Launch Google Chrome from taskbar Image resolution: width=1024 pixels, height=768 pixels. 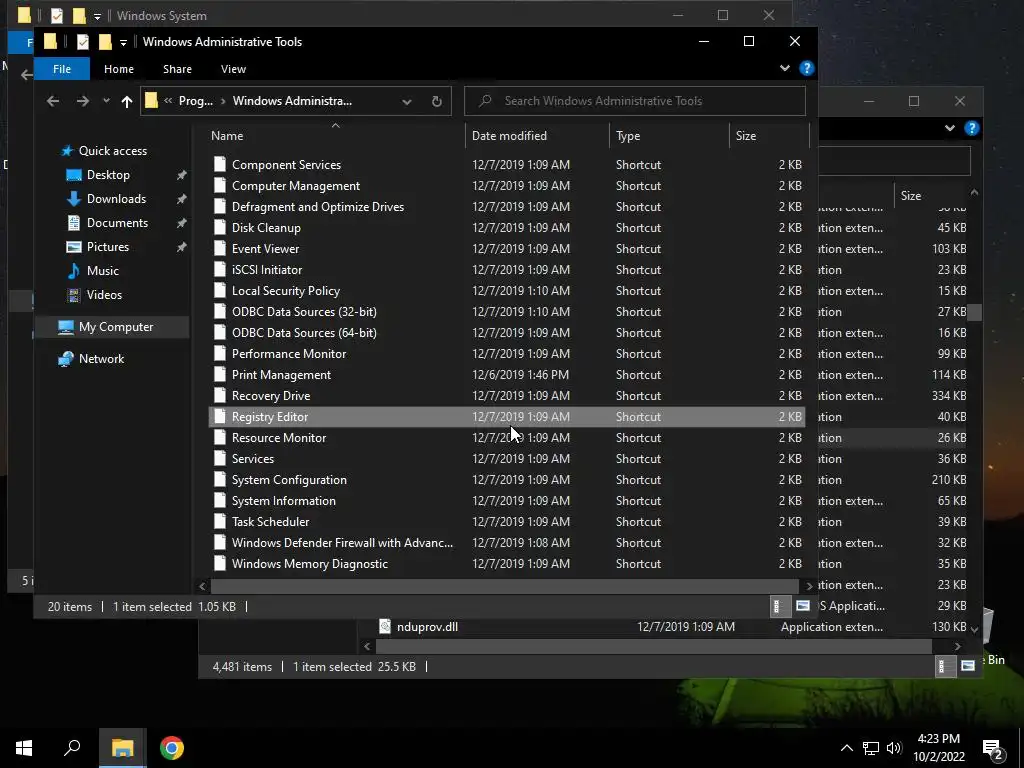[172, 748]
